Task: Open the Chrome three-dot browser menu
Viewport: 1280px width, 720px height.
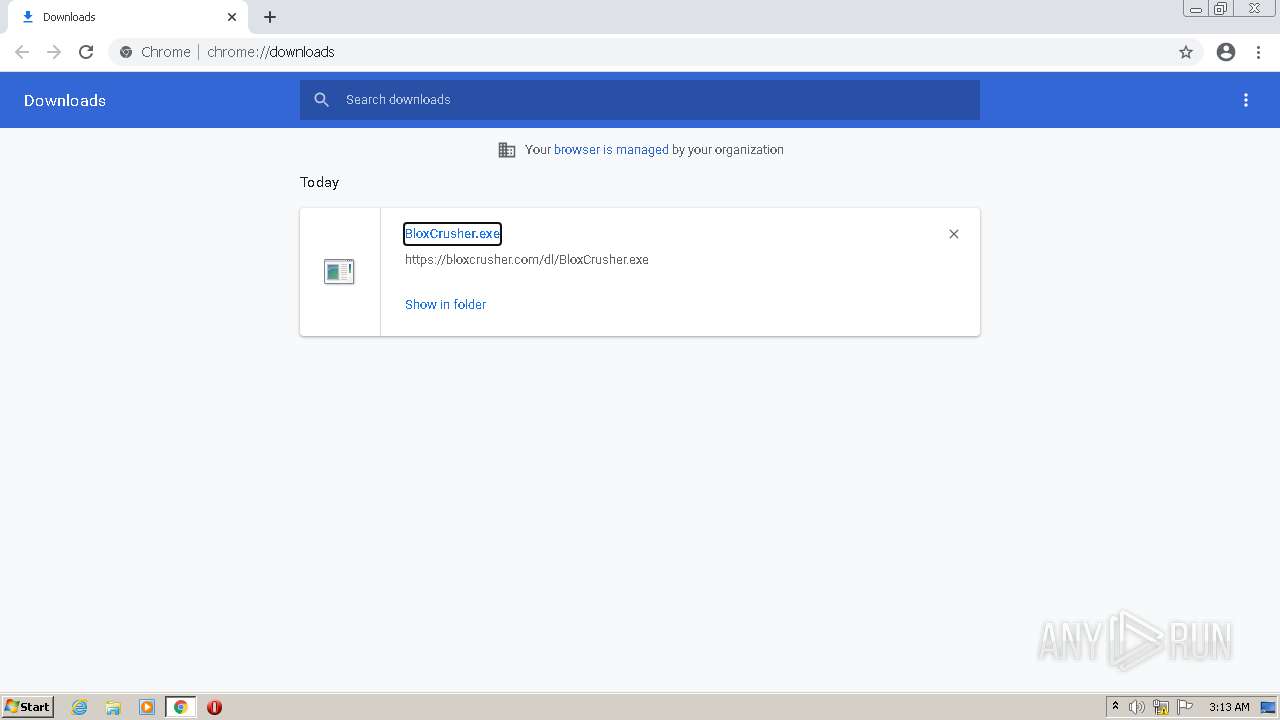Action: 1259,52
